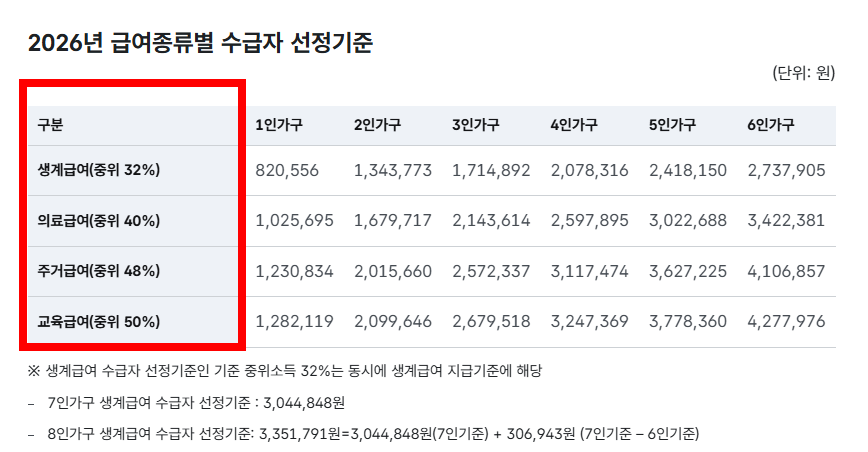Click the cell value 4,277,976

(x=786, y=321)
